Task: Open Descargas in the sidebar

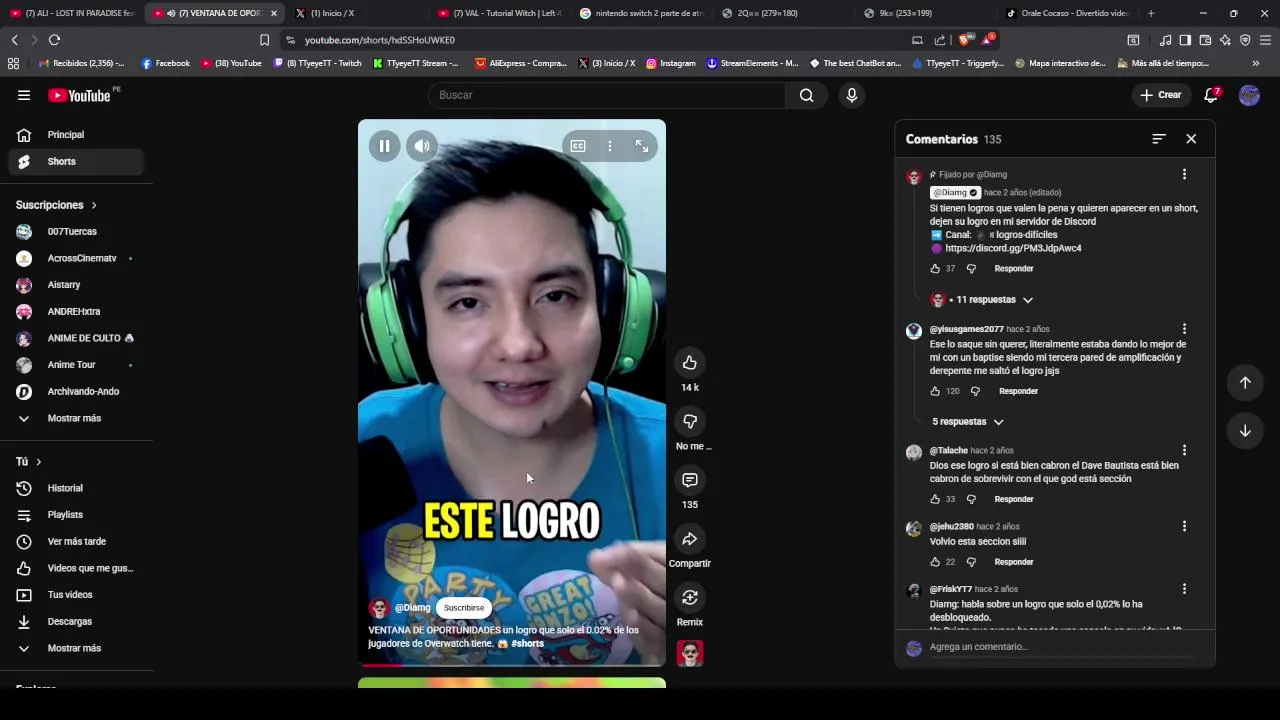Action: point(76,621)
